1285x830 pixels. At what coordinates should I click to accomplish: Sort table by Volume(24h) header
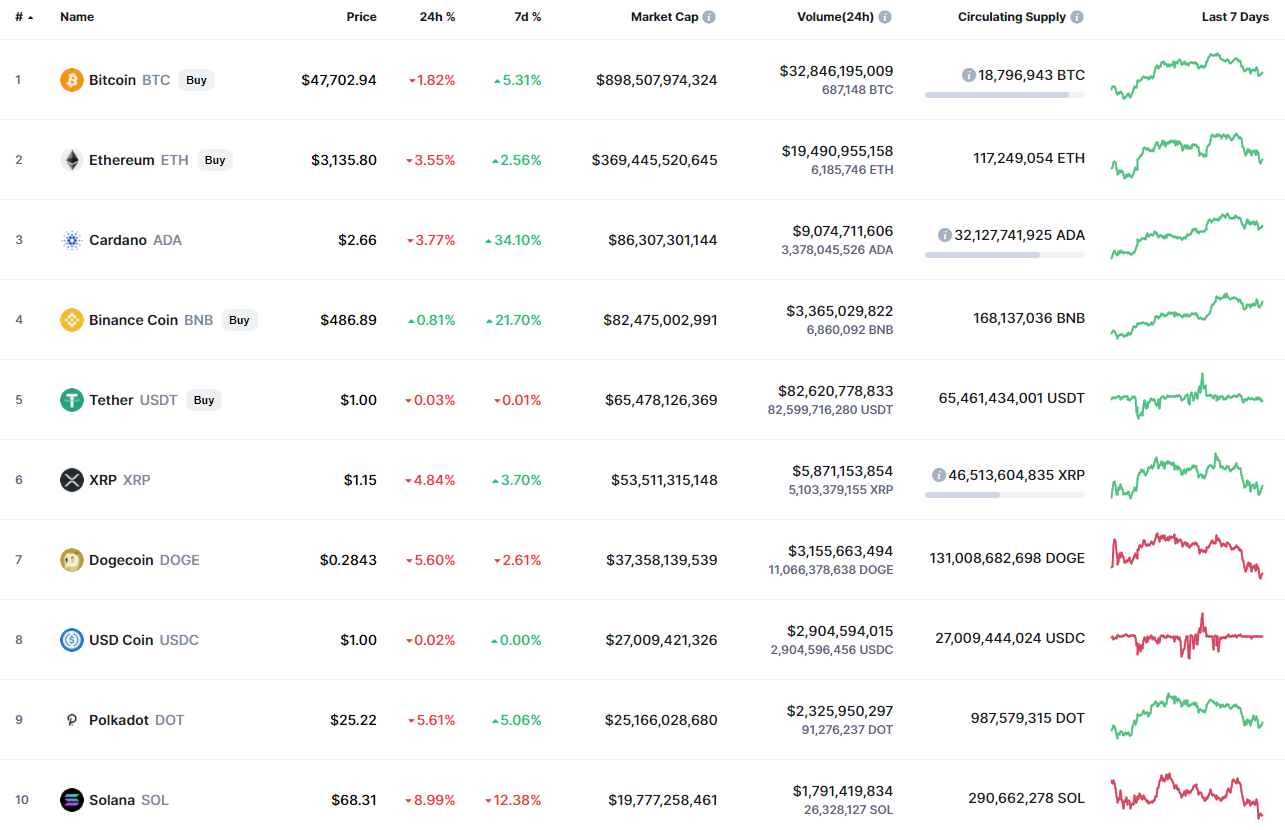(836, 17)
